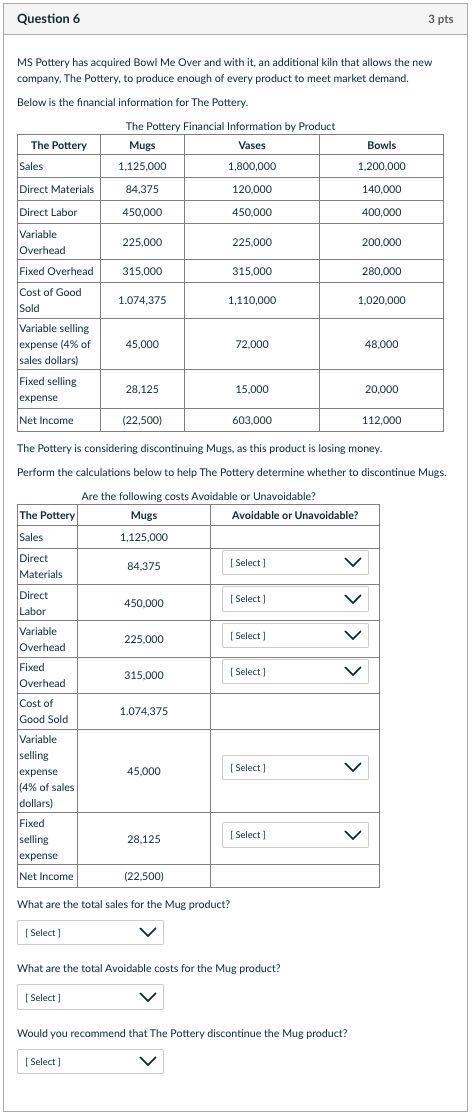Open the Direct Labor avoidable dropdown
Viewport: 476px width, 1112px height.
click(x=295, y=599)
